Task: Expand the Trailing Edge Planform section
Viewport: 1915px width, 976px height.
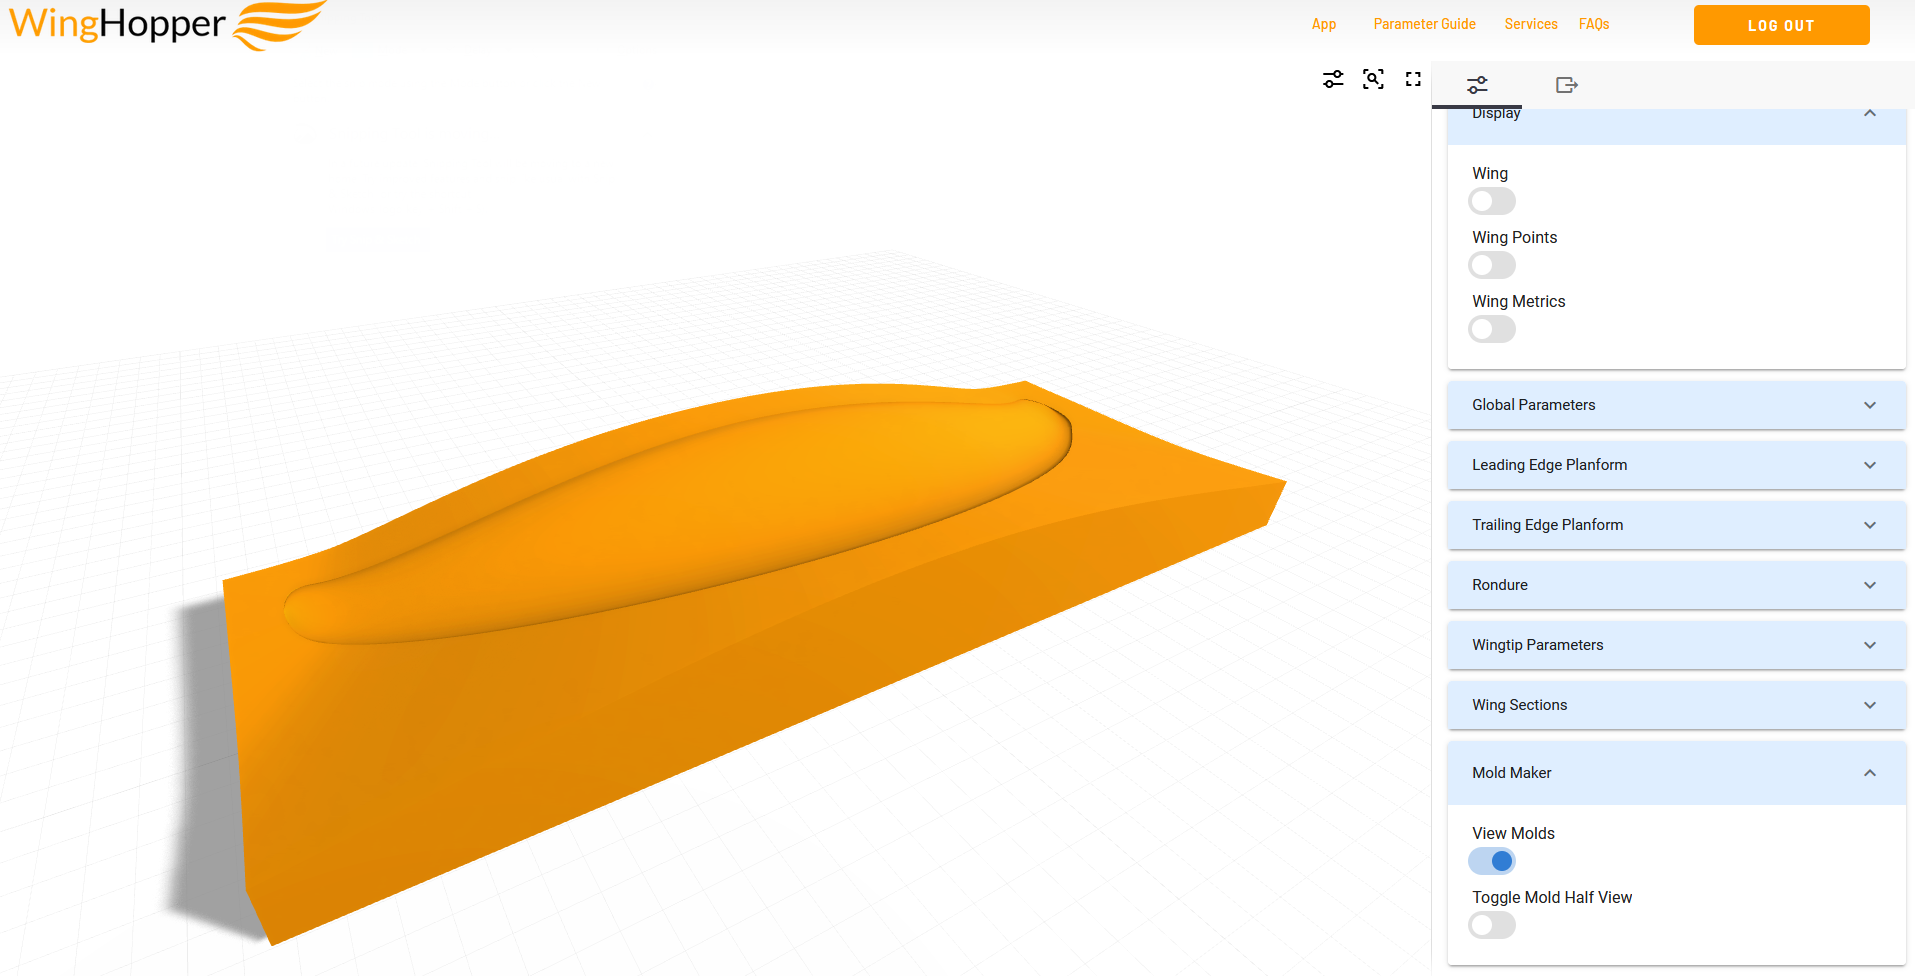Action: pos(1676,525)
